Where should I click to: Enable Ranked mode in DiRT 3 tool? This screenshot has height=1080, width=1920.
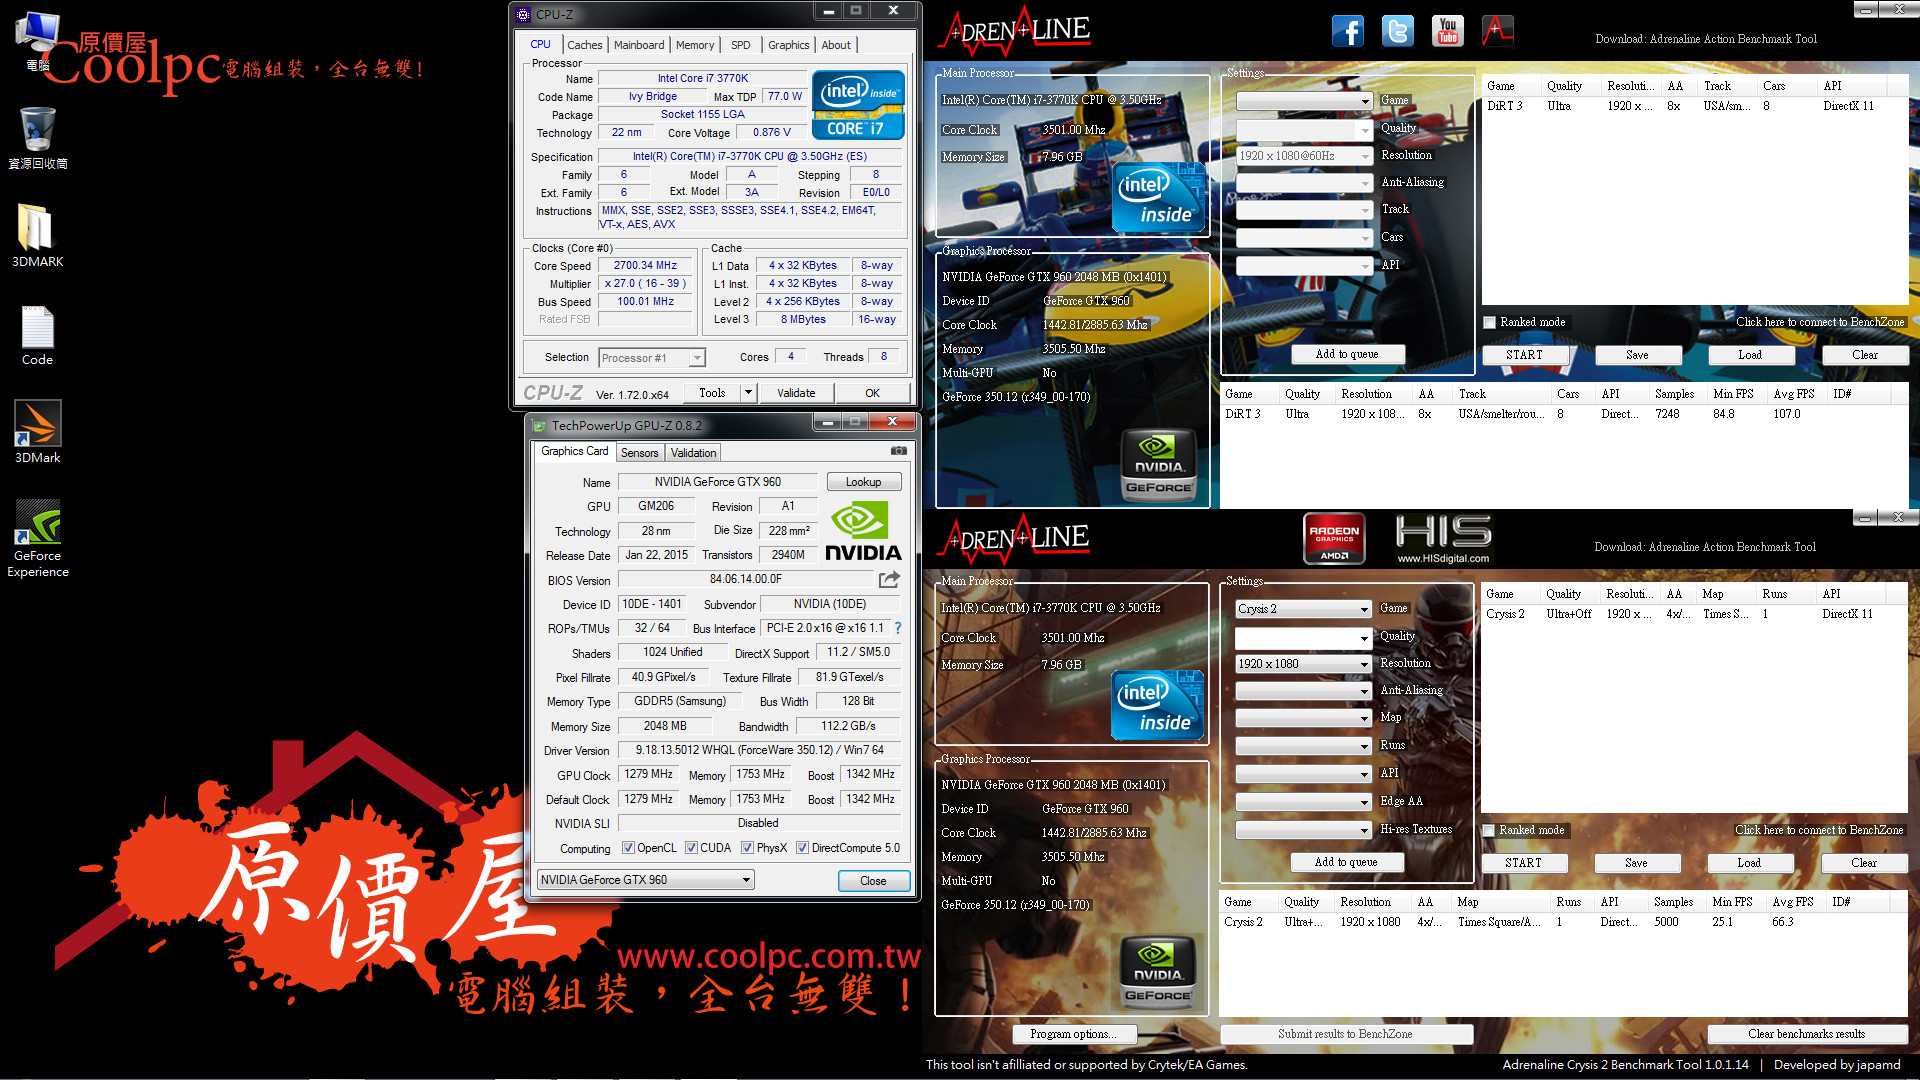1490,322
